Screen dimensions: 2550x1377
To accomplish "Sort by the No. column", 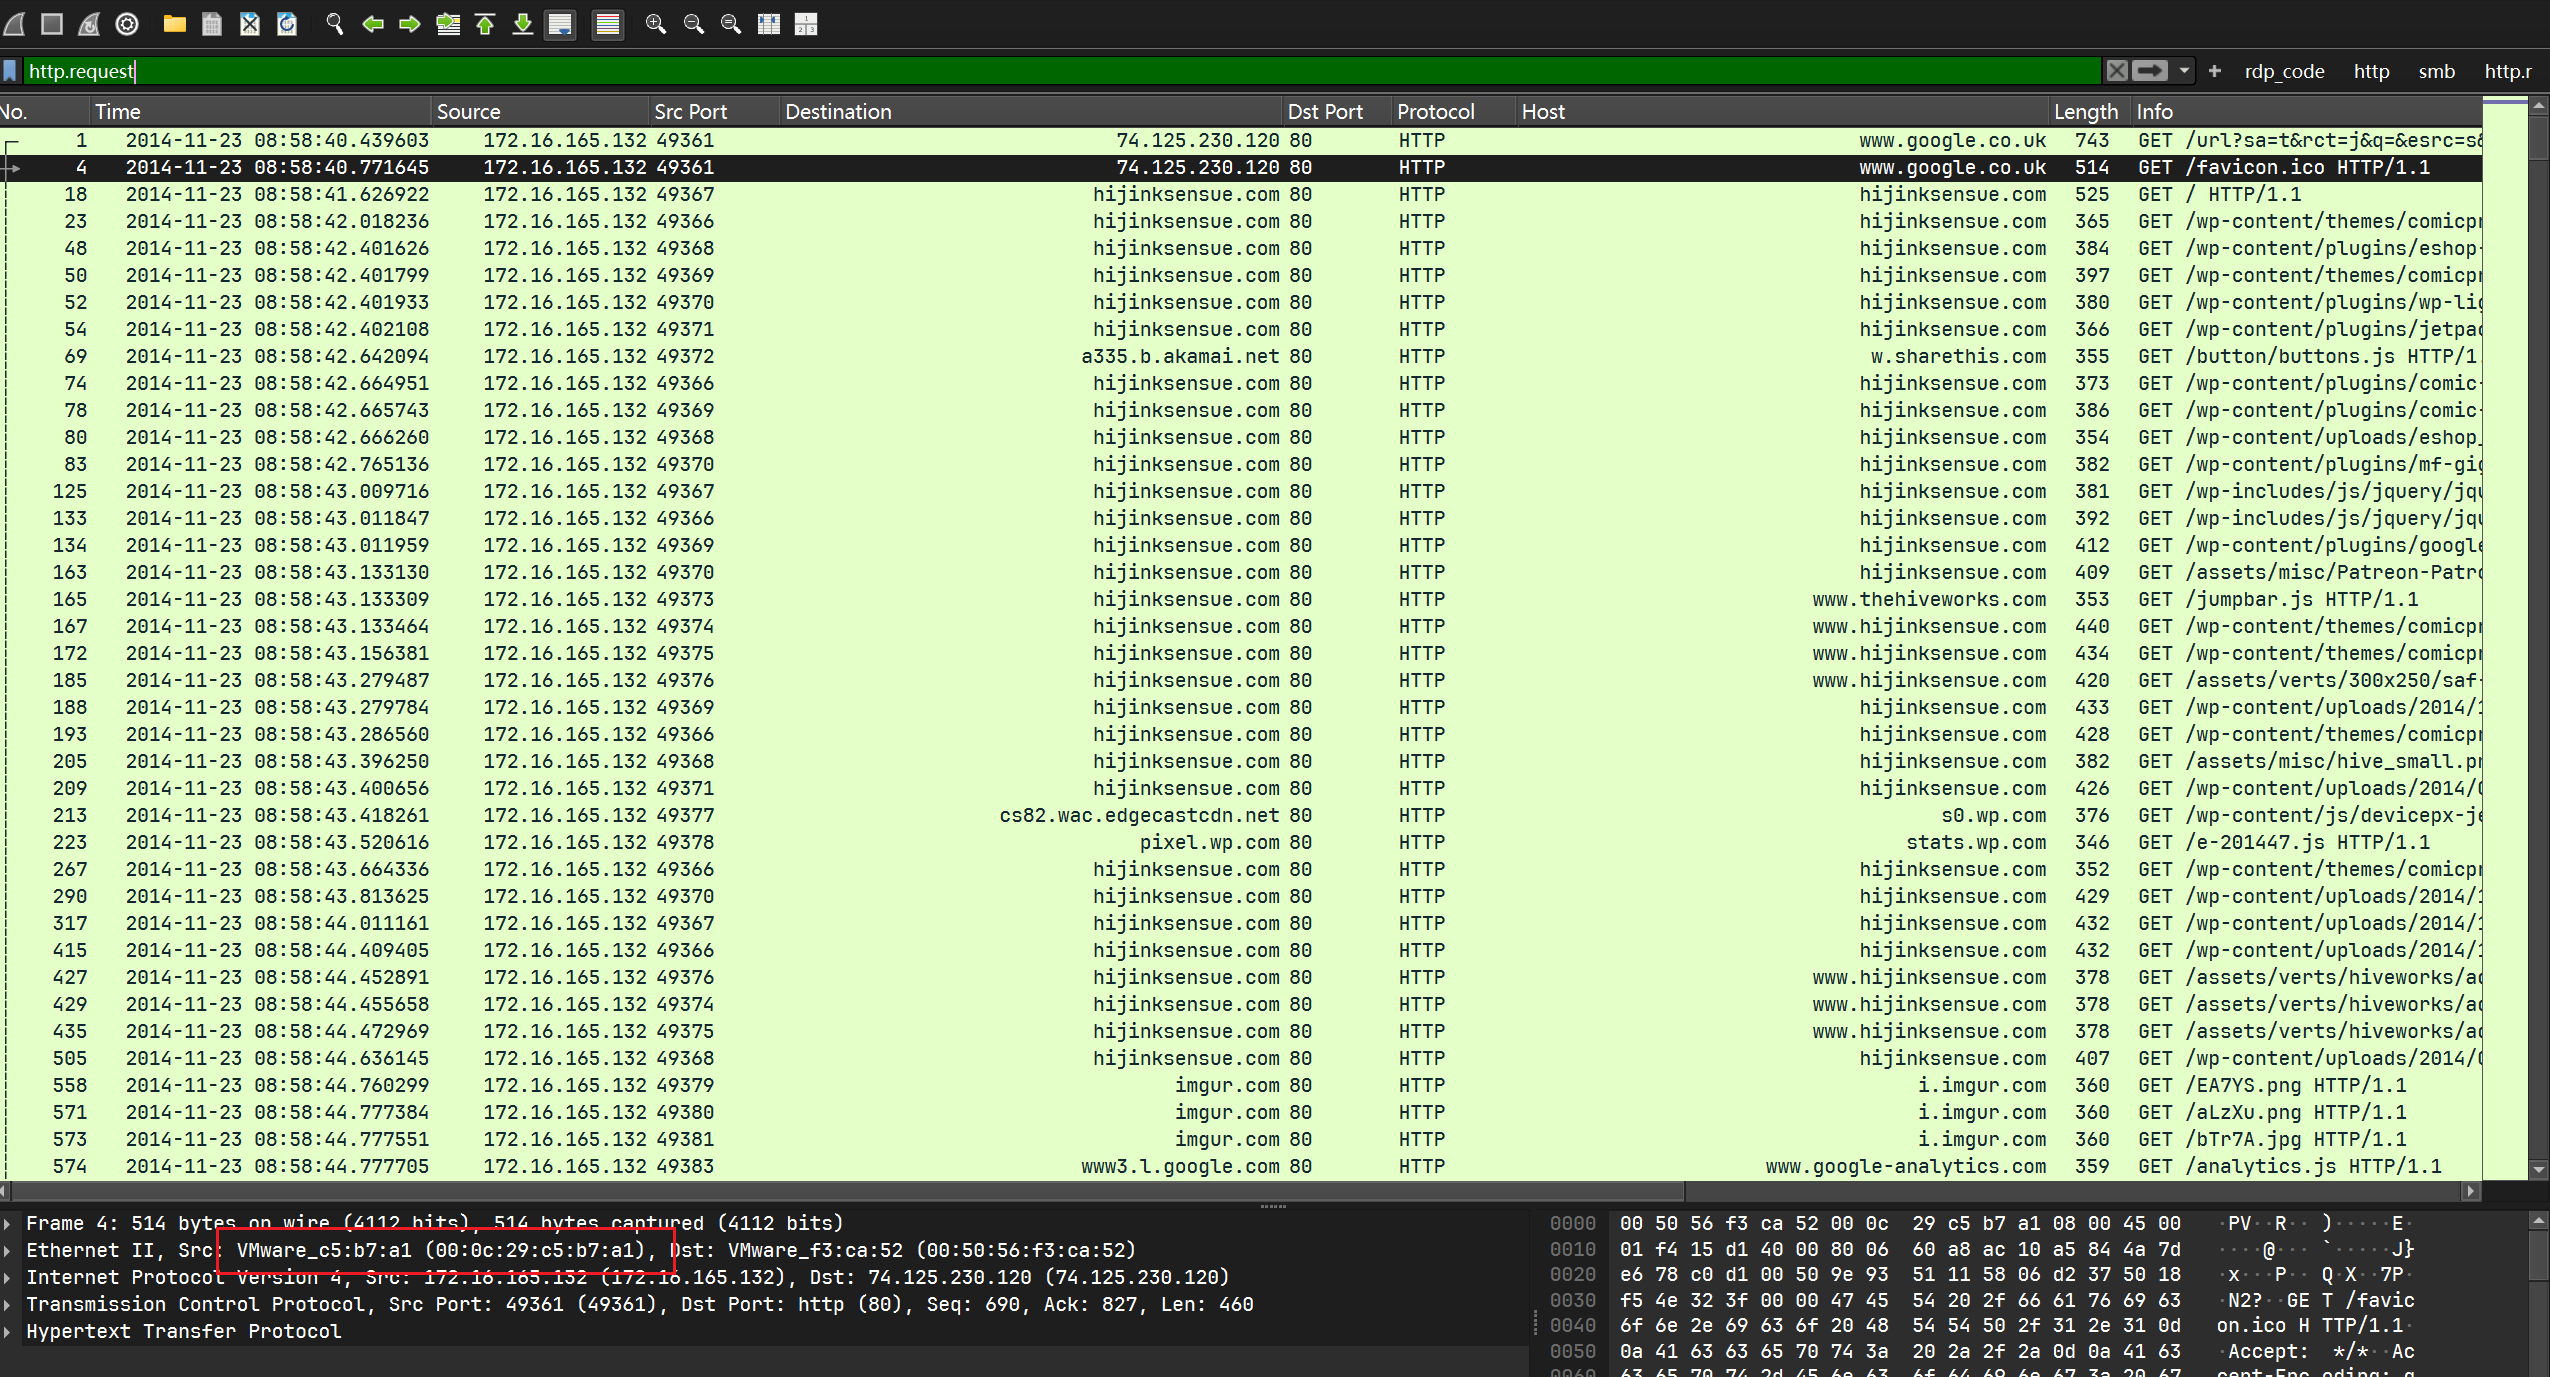I will pos(45,112).
